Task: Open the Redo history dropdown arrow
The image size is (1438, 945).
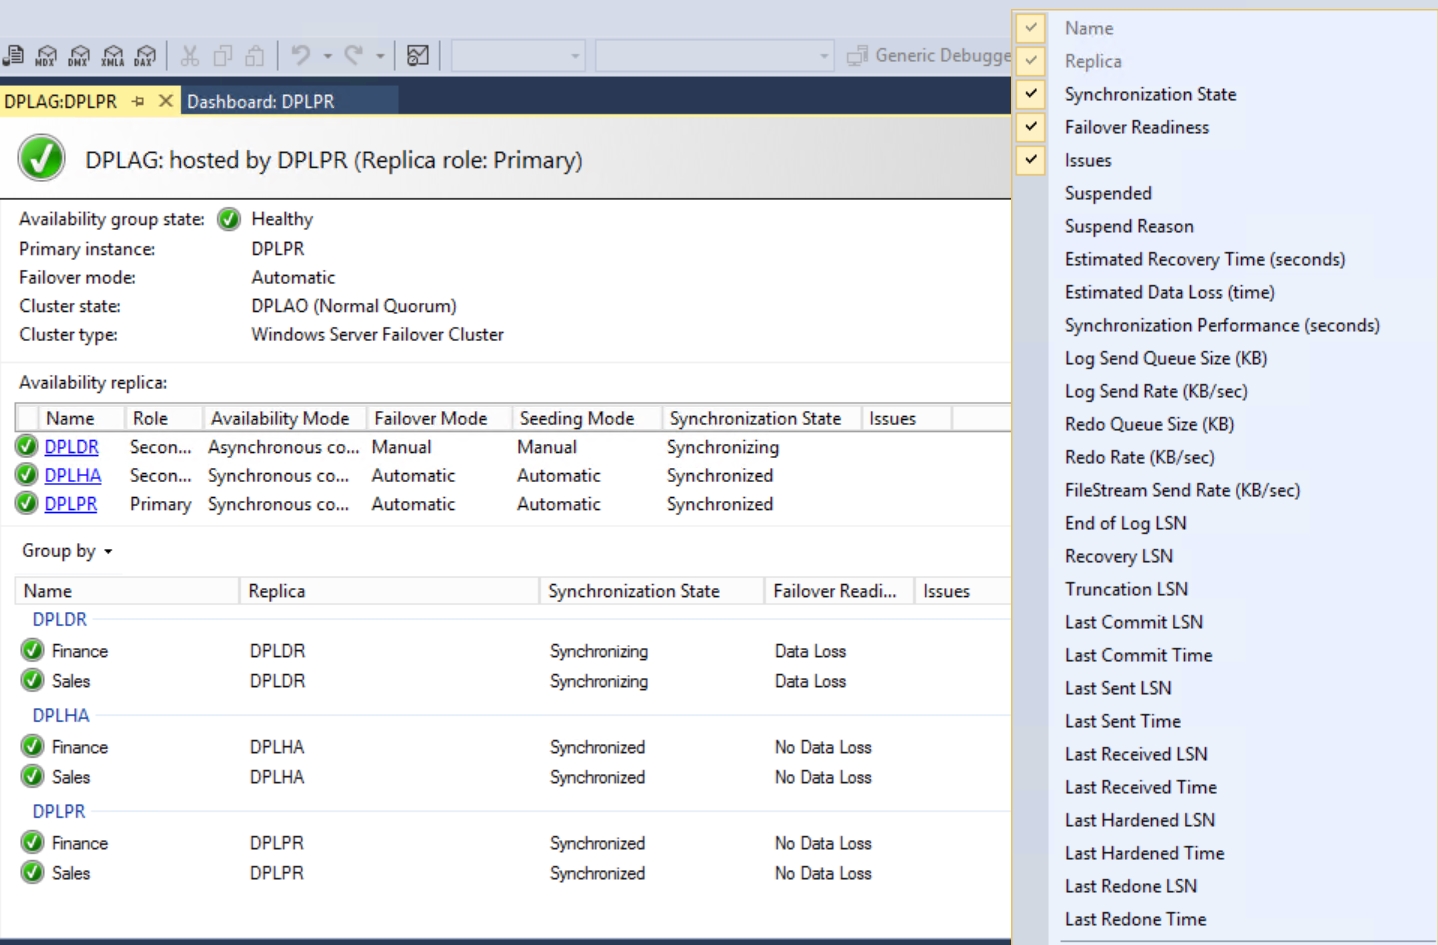Action: click(380, 56)
